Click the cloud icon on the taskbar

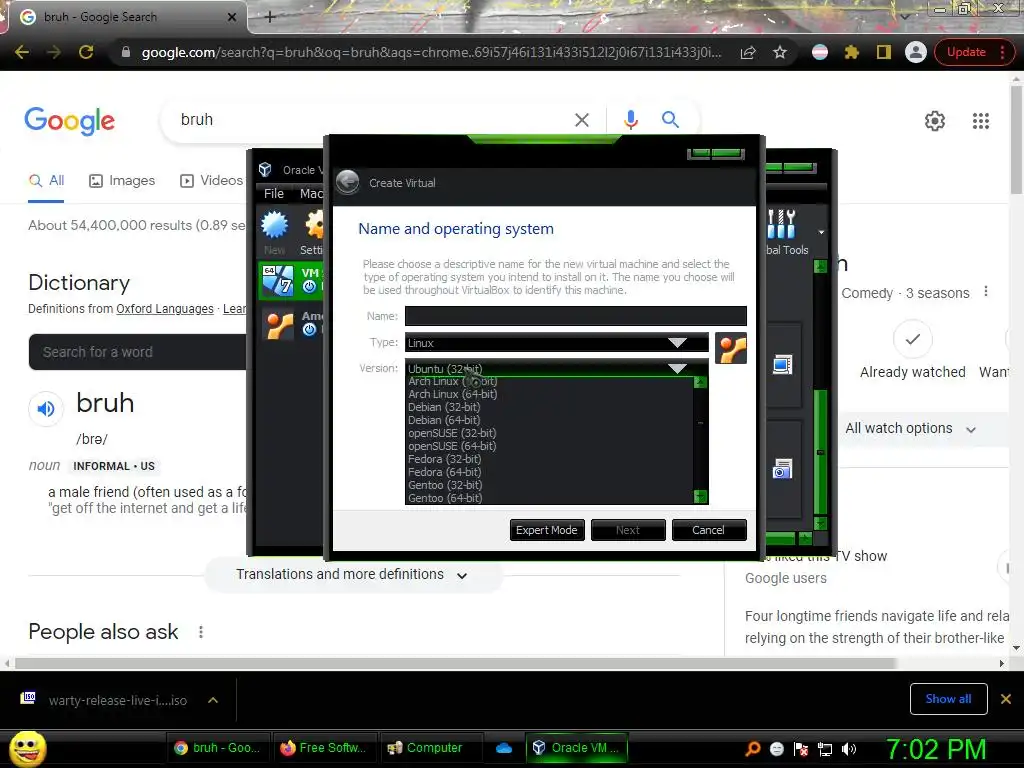coord(504,748)
